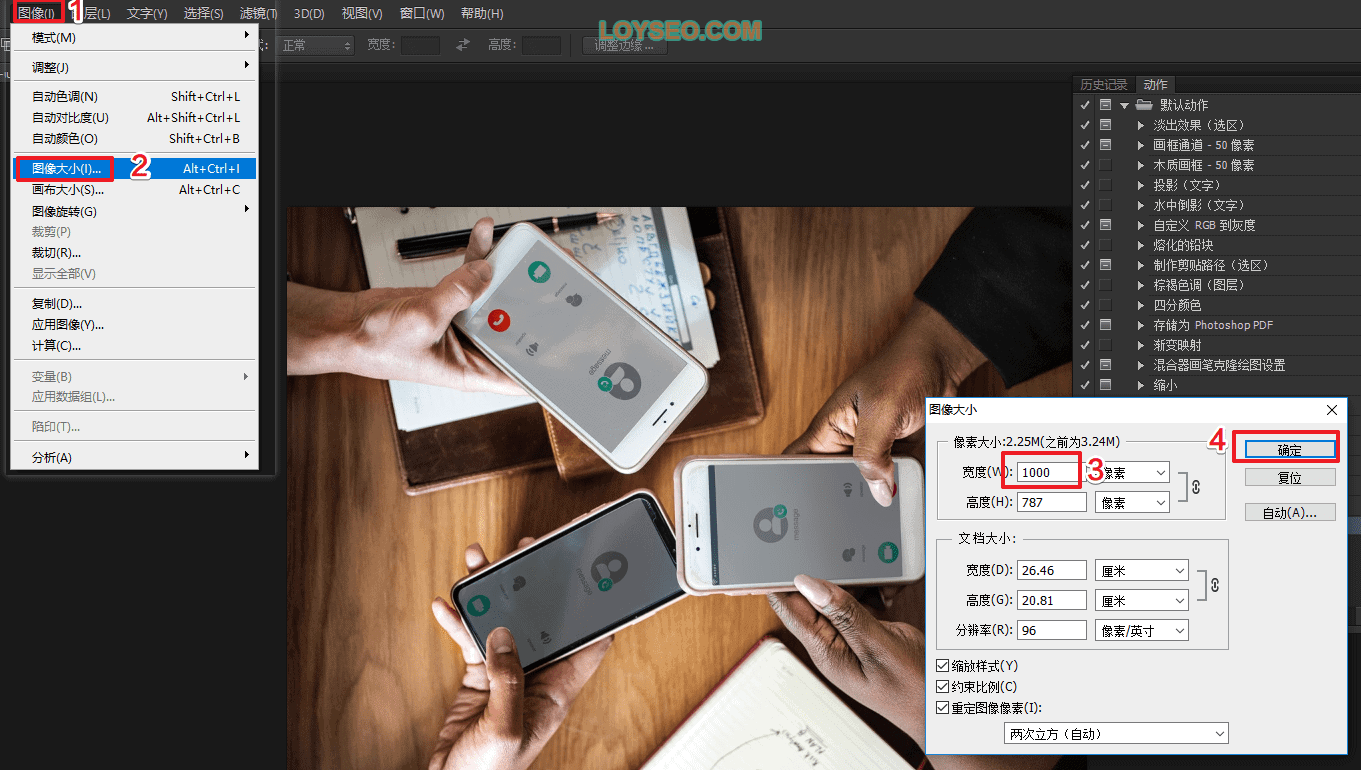Open the 图像(I) menu in the menu bar
Screen dimensions: 1361x770
pos(36,13)
